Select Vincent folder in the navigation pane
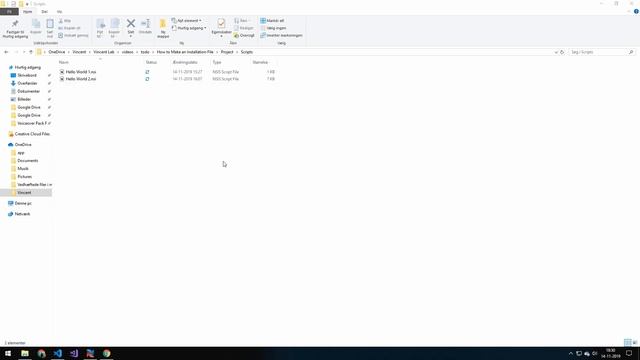Screen dimensions: 640x360 pyautogui.click(x=24, y=193)
